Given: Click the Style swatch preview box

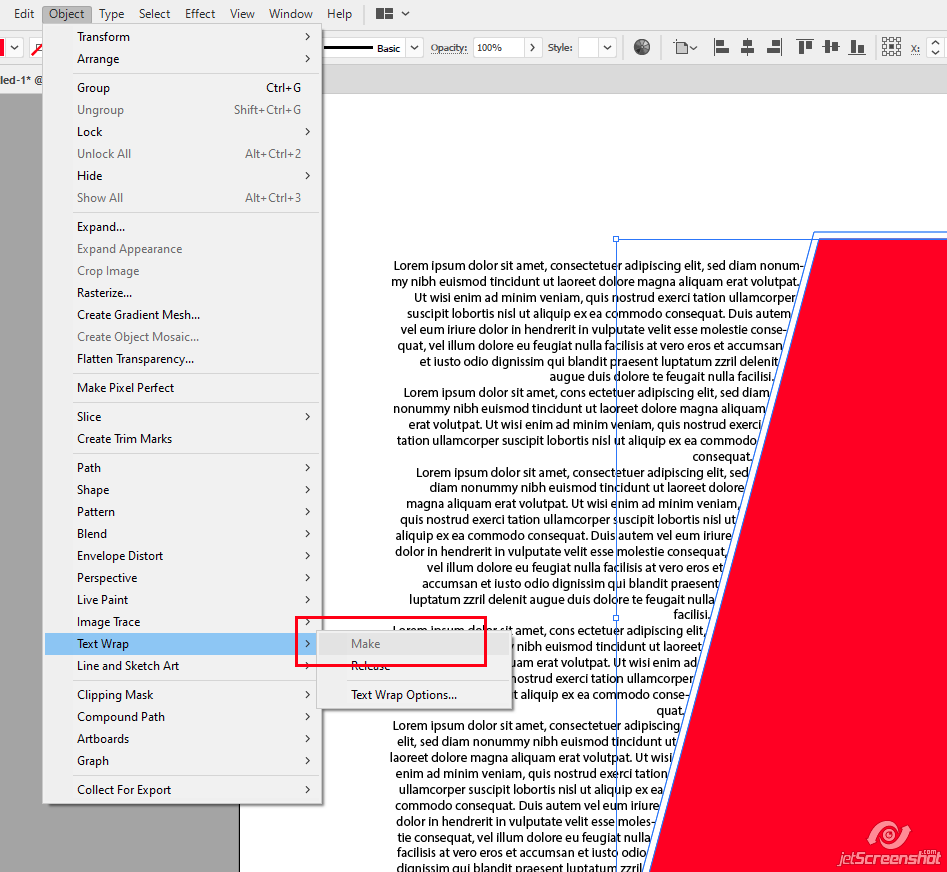Looking at the screenshot, I should pos(588,48).
